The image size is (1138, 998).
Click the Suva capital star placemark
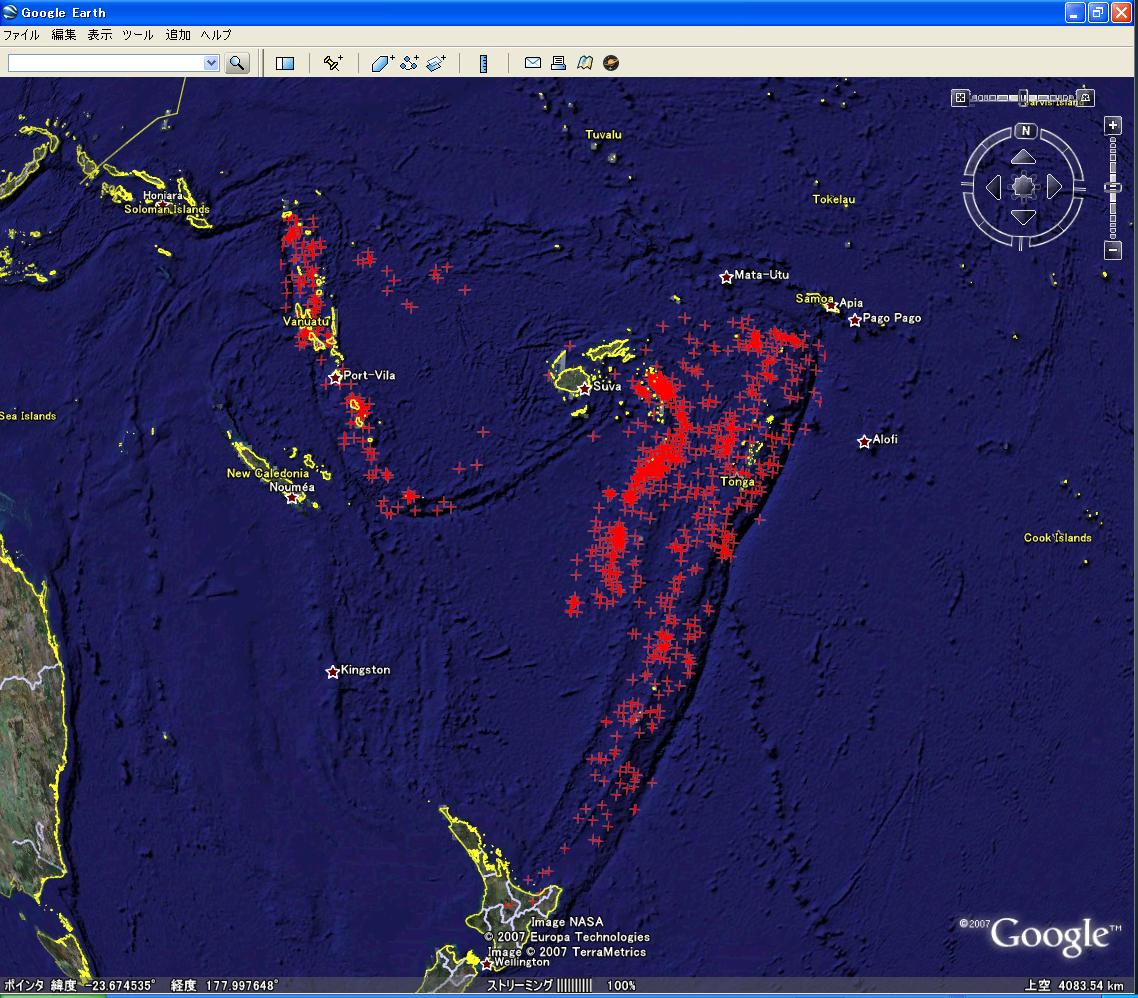coord(585,388)
